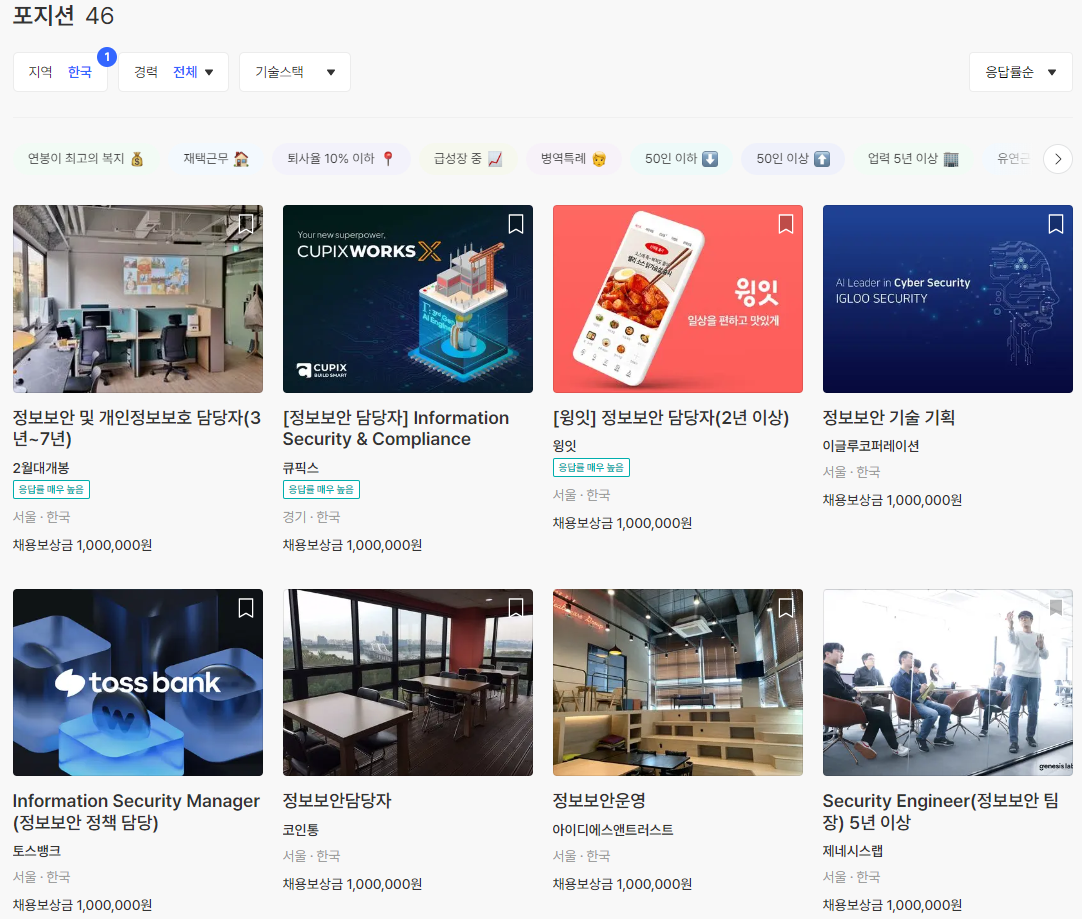This screenshot has height=919, width=1082.
Task: Toggle the 급성장 중 tag filter
Action: [x=468, y=159]
